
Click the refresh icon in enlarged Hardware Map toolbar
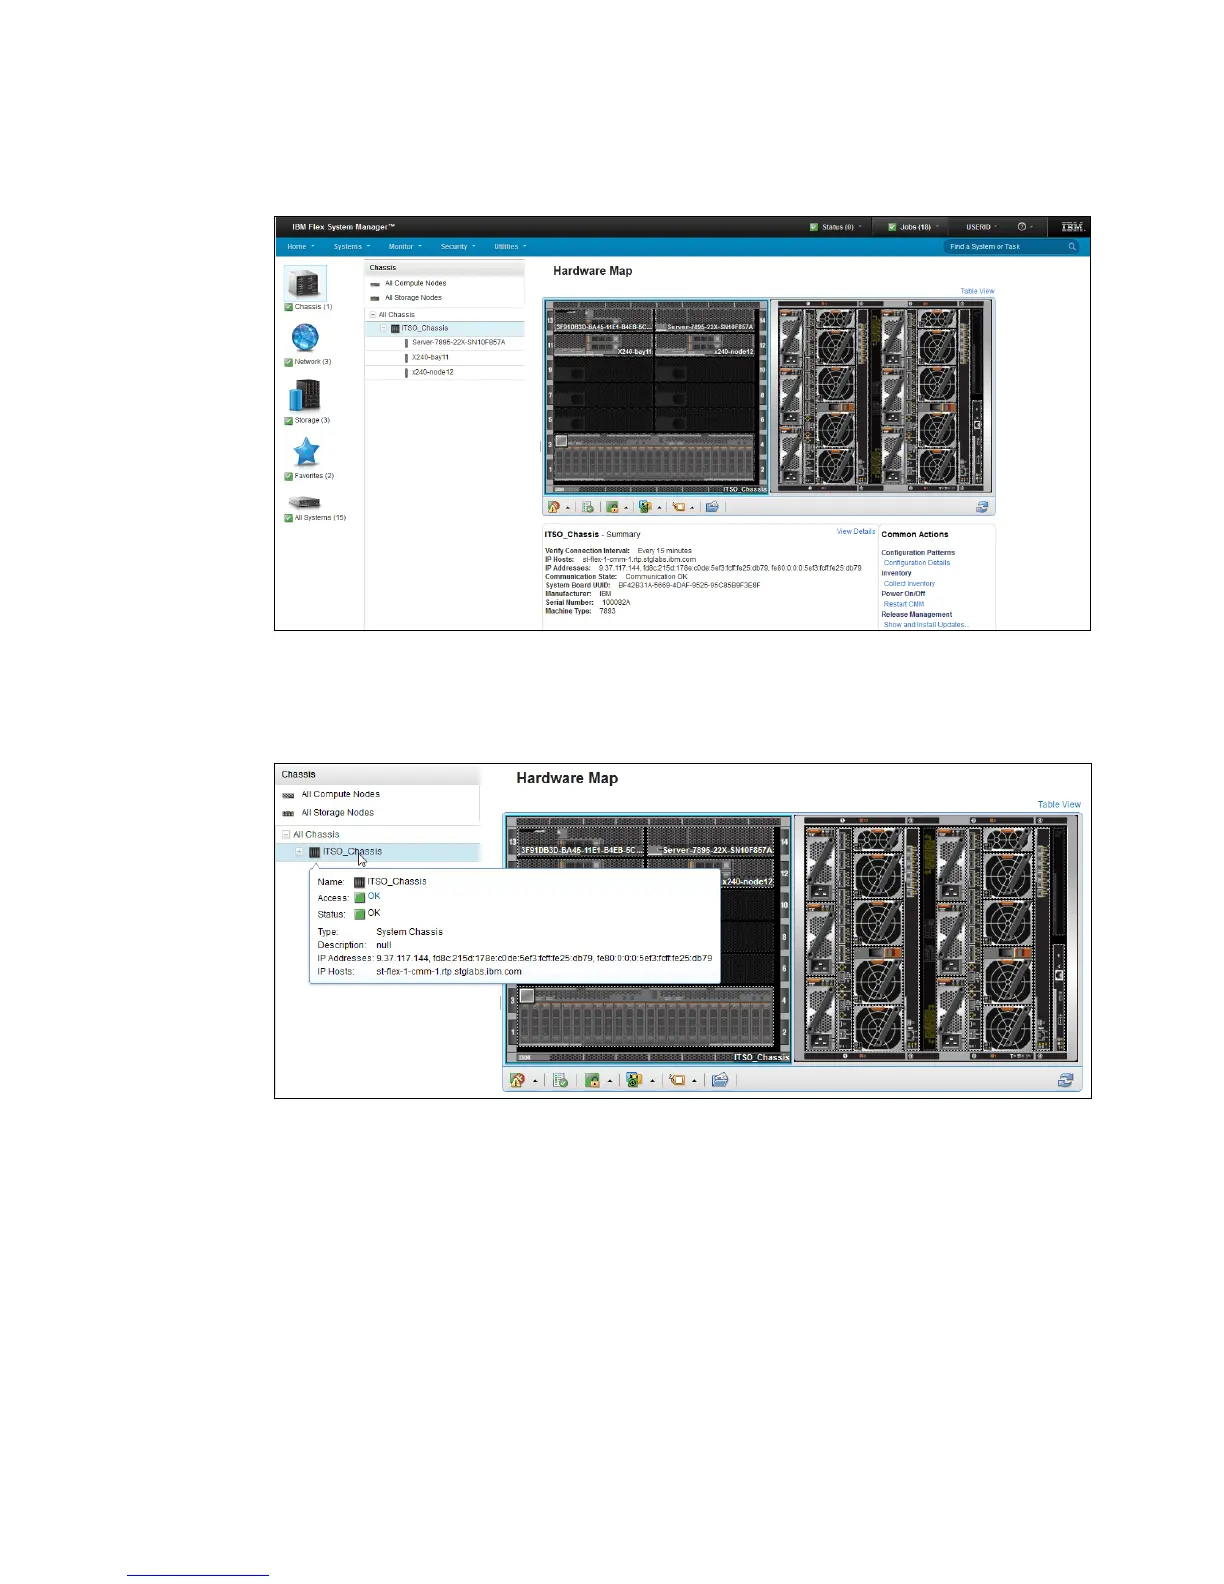pyautogui.click(x=1066, y=1080)
